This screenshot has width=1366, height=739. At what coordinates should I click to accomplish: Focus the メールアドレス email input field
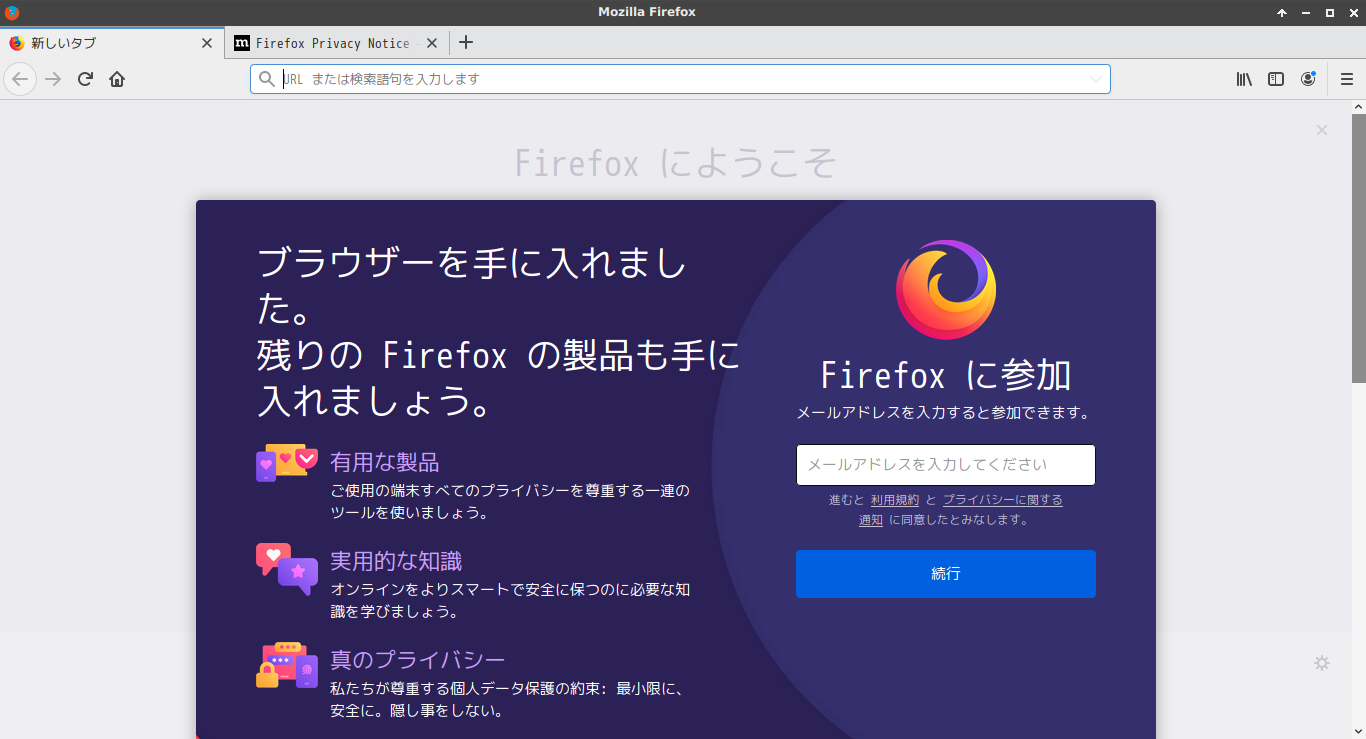(x=945, y=465)
